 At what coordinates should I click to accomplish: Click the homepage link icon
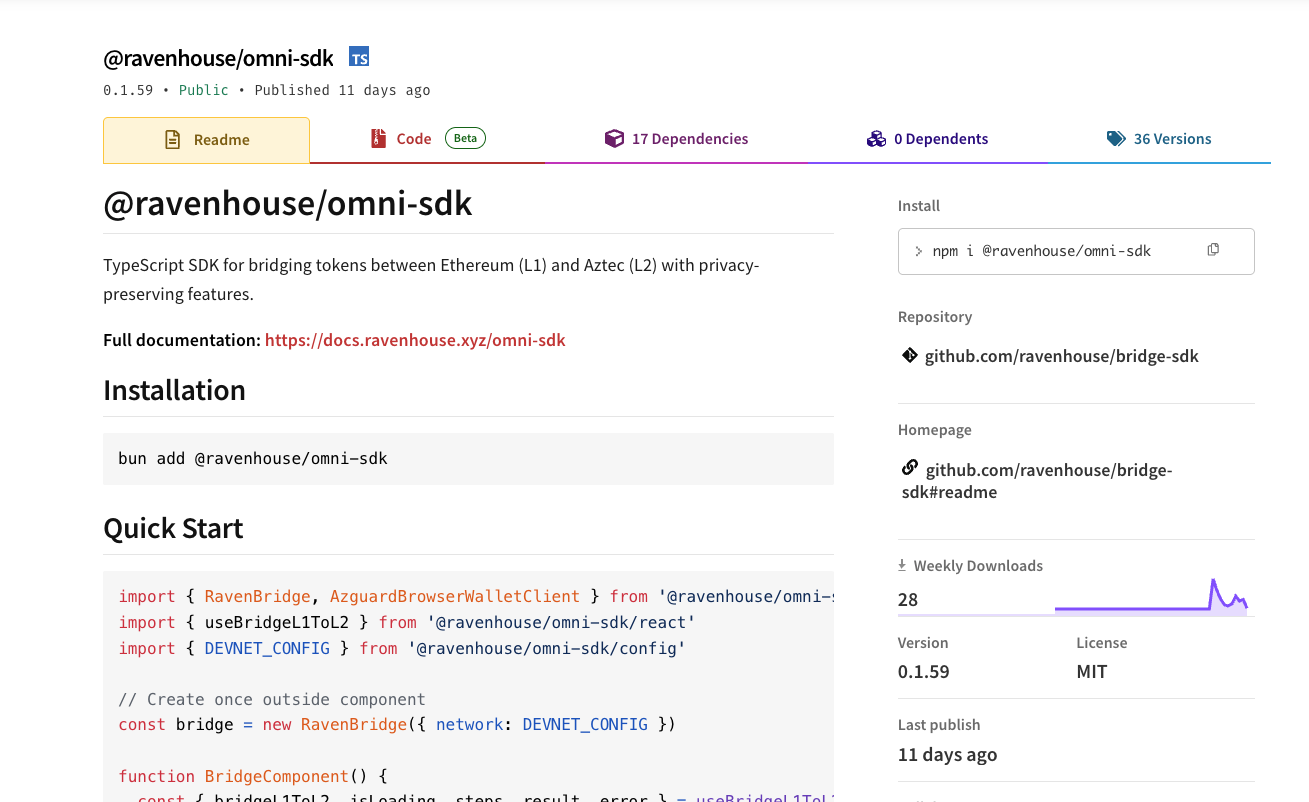coord(909,468)
